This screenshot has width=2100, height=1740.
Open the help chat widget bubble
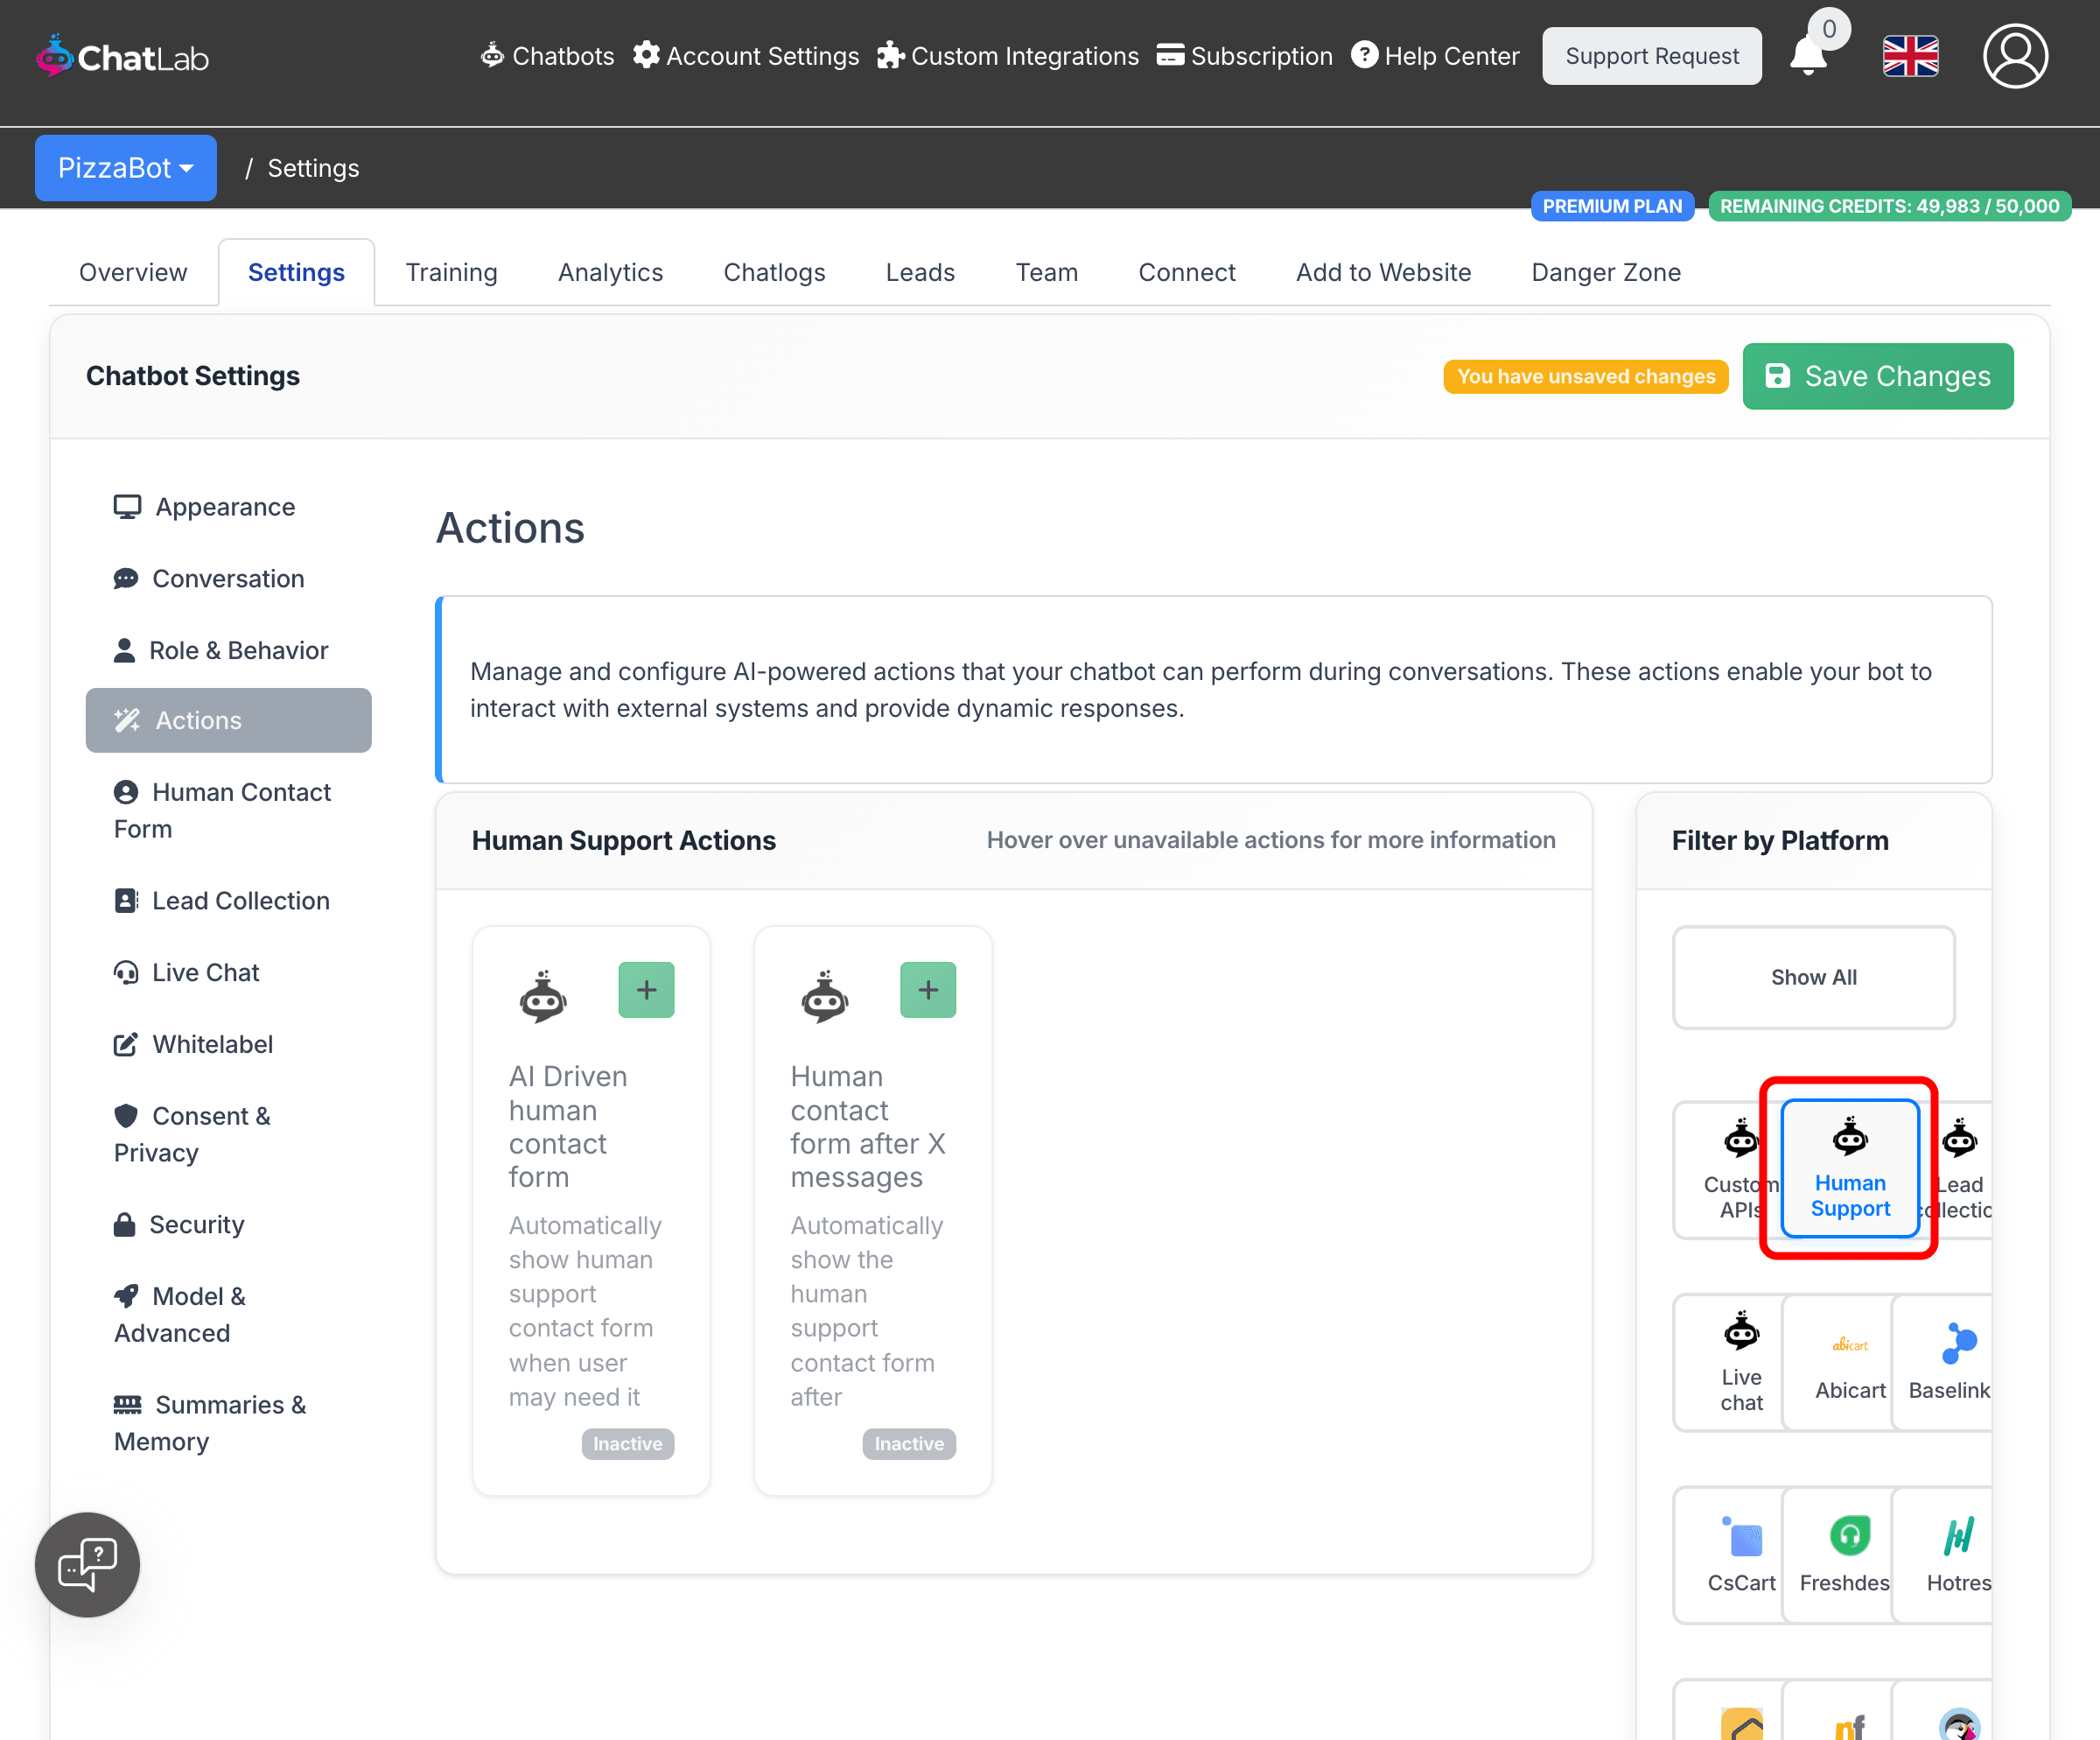pos(88,1564)
